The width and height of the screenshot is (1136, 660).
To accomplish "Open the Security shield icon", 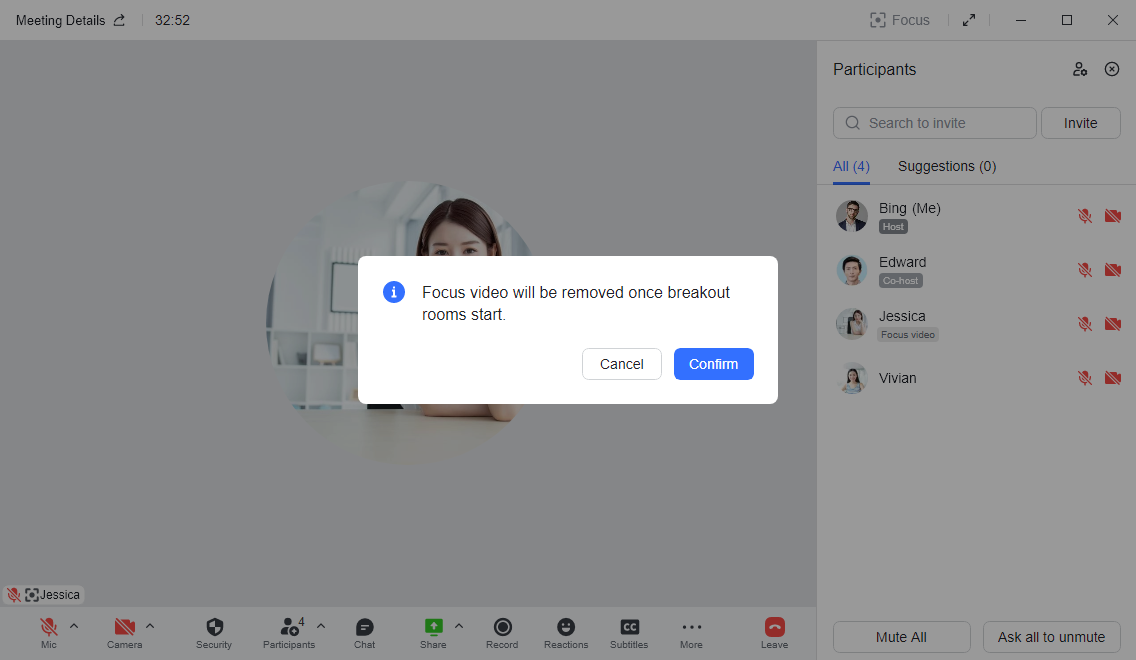I will 214,628.
